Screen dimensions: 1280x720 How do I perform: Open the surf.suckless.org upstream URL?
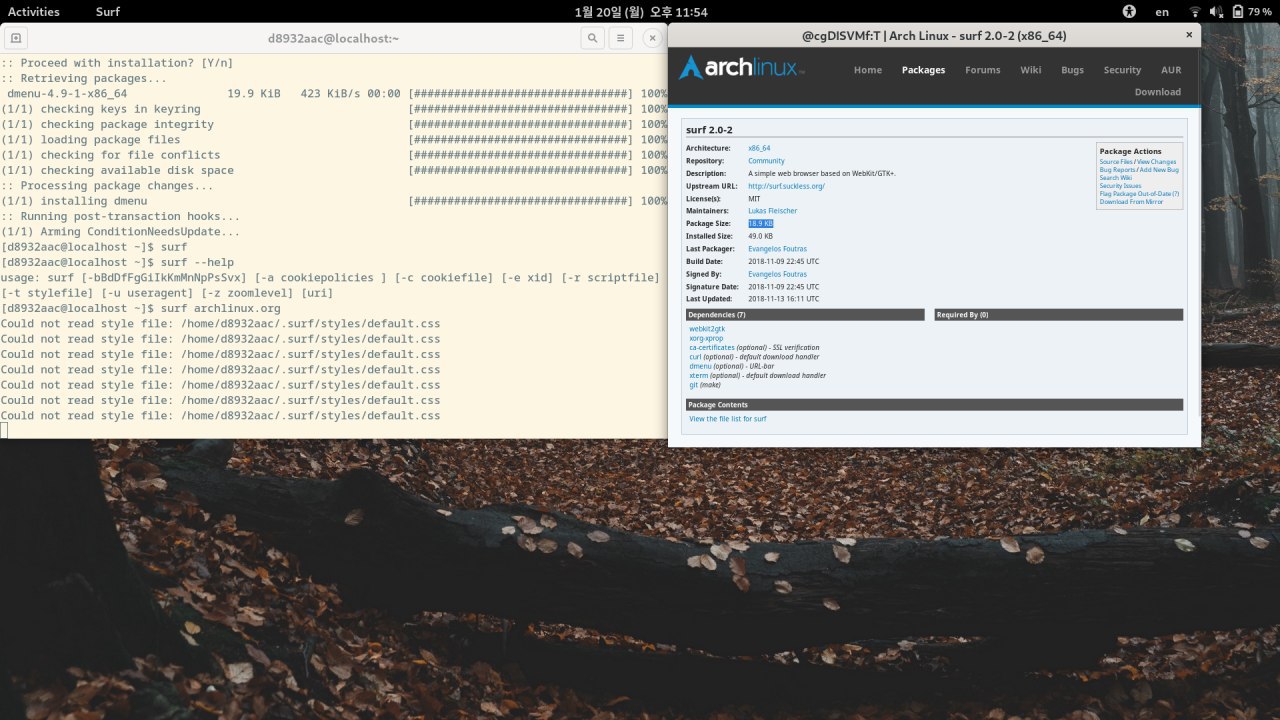pos(786,186)
